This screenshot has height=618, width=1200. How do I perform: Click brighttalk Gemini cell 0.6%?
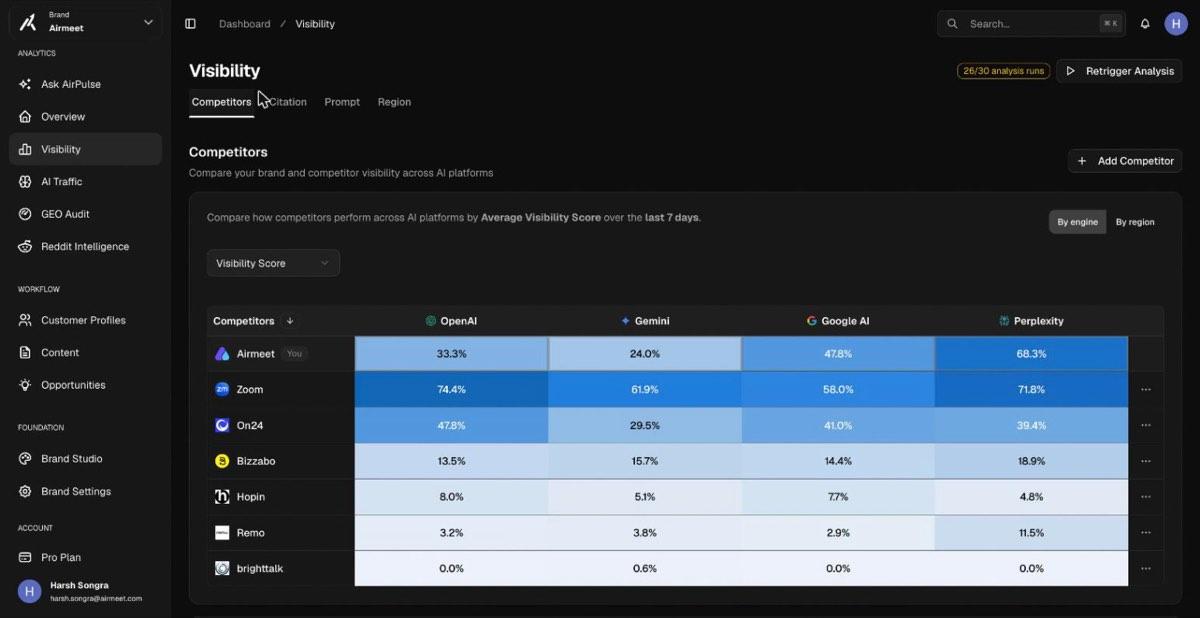click(645, 568)
